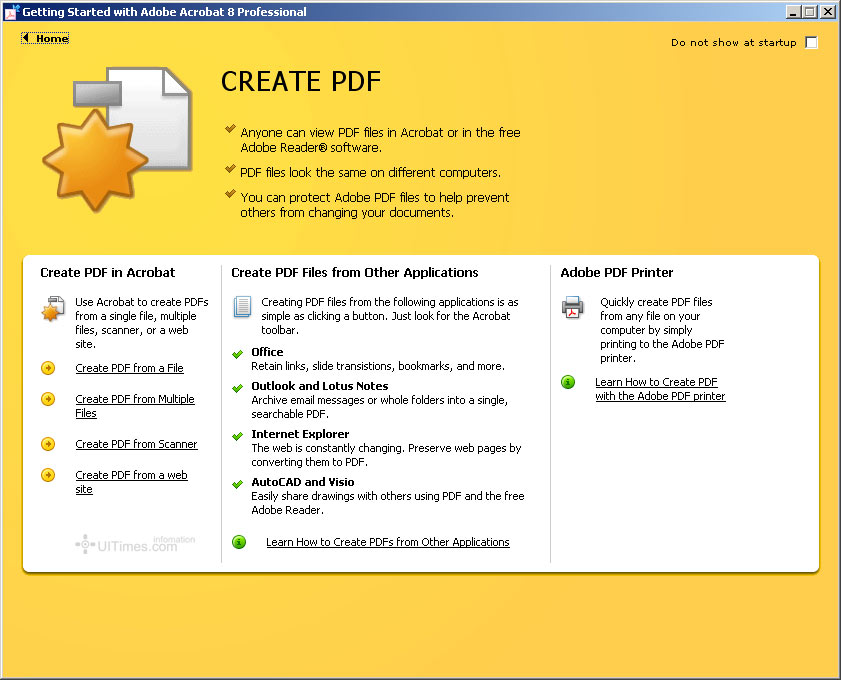The width and height of the screenshot is (841, 680).
Task: Click the arrow icon beside Create PDF from a File
Action: coord(48,368)
